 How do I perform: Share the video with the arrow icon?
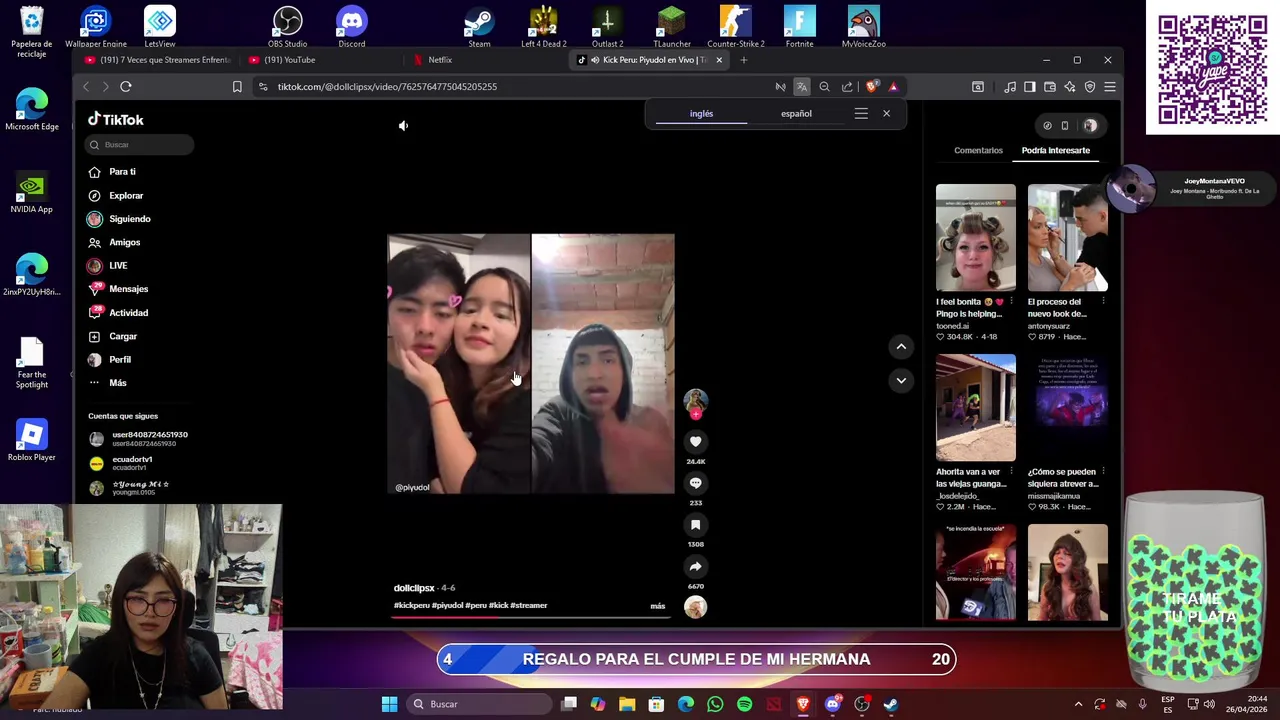(695, 567)
